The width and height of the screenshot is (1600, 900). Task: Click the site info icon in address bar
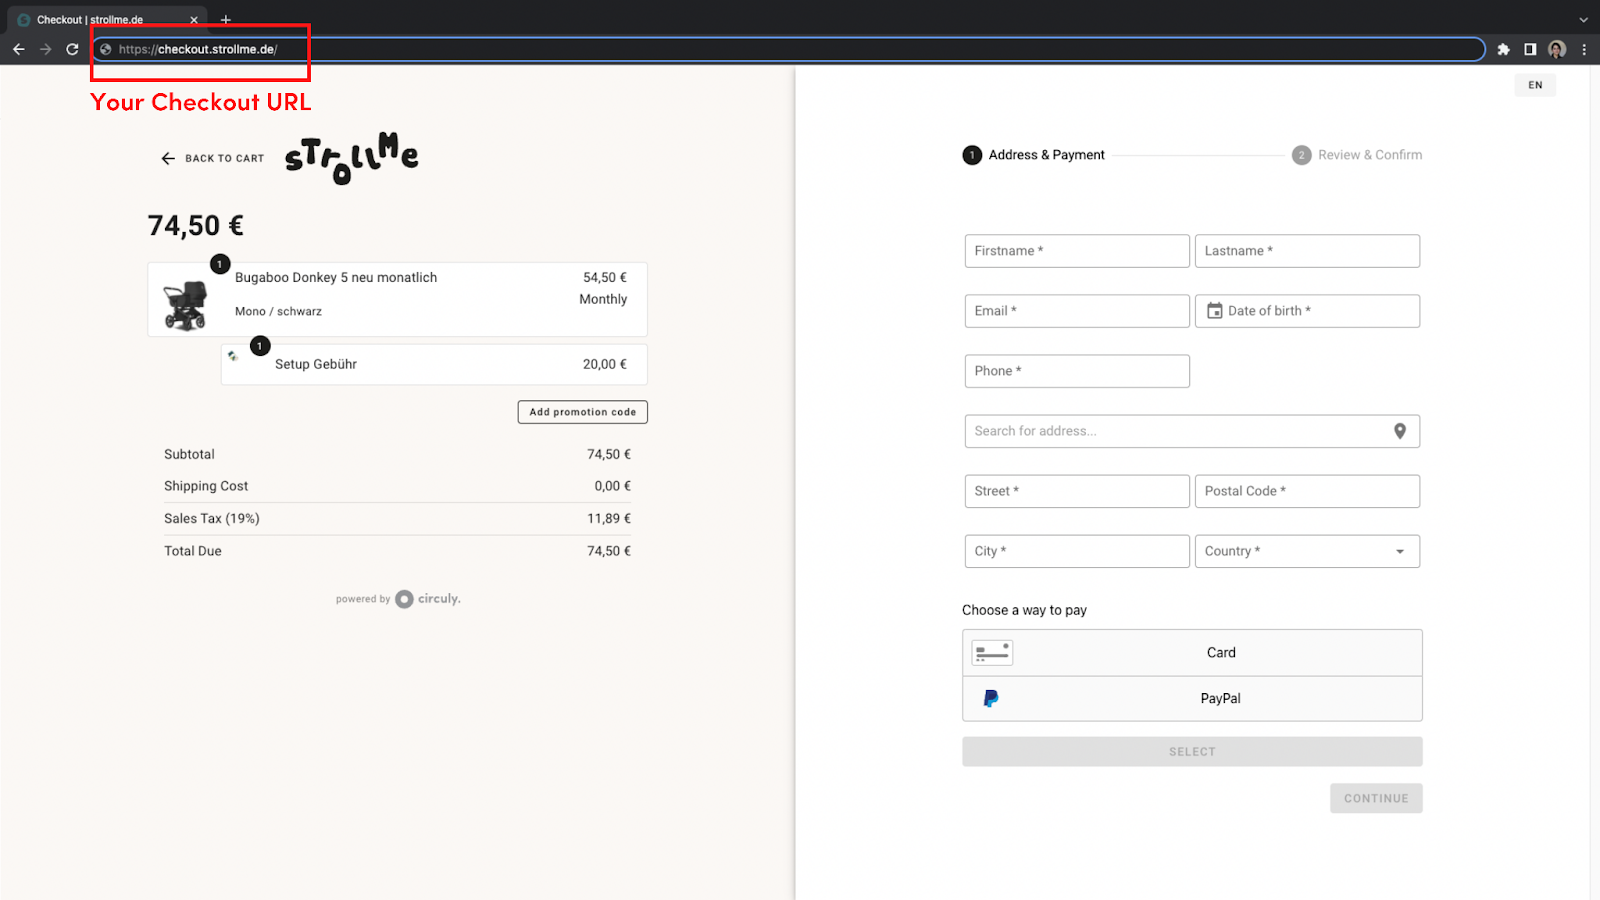[106, 49]
